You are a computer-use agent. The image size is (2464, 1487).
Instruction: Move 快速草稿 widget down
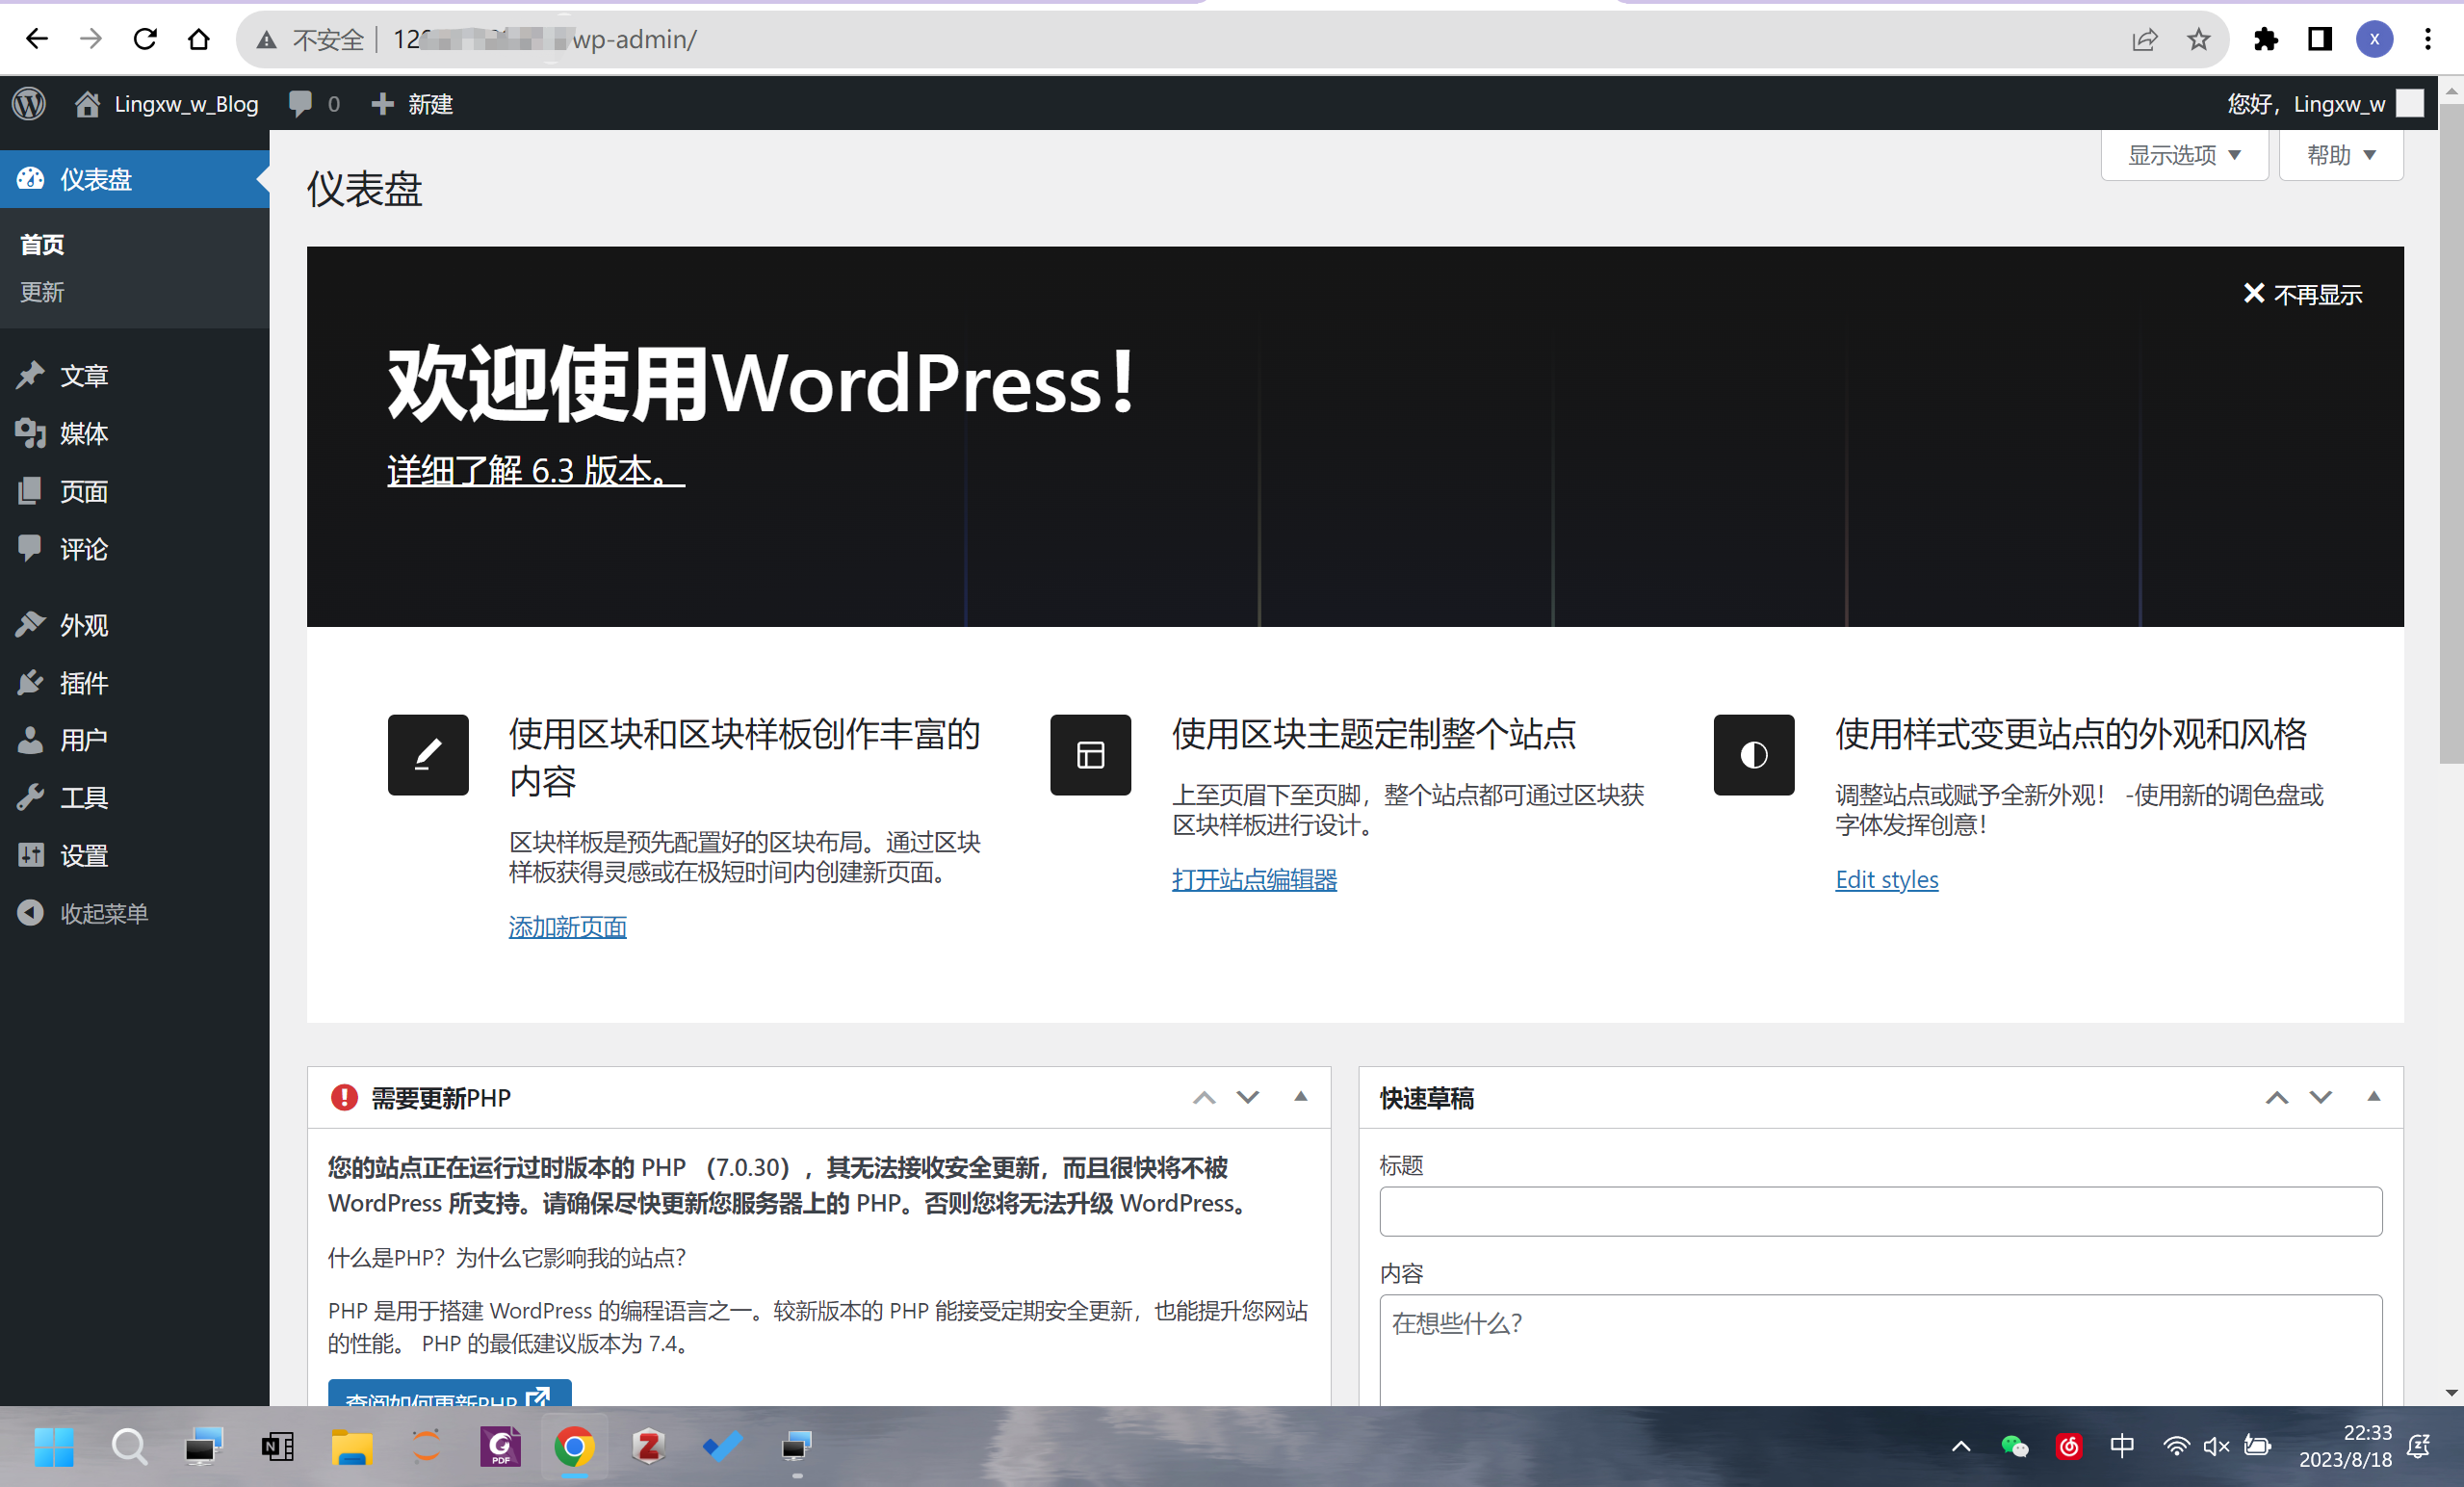click(2321, 1098)
